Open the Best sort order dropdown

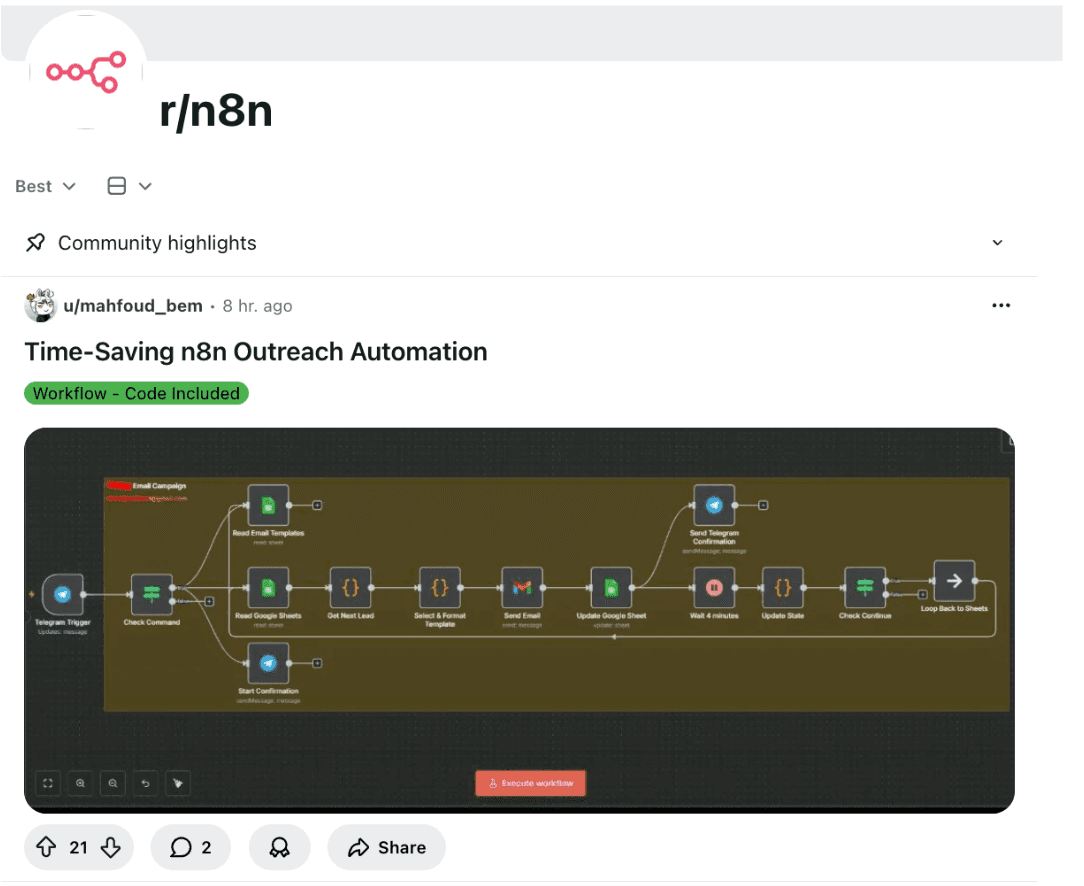44,186
